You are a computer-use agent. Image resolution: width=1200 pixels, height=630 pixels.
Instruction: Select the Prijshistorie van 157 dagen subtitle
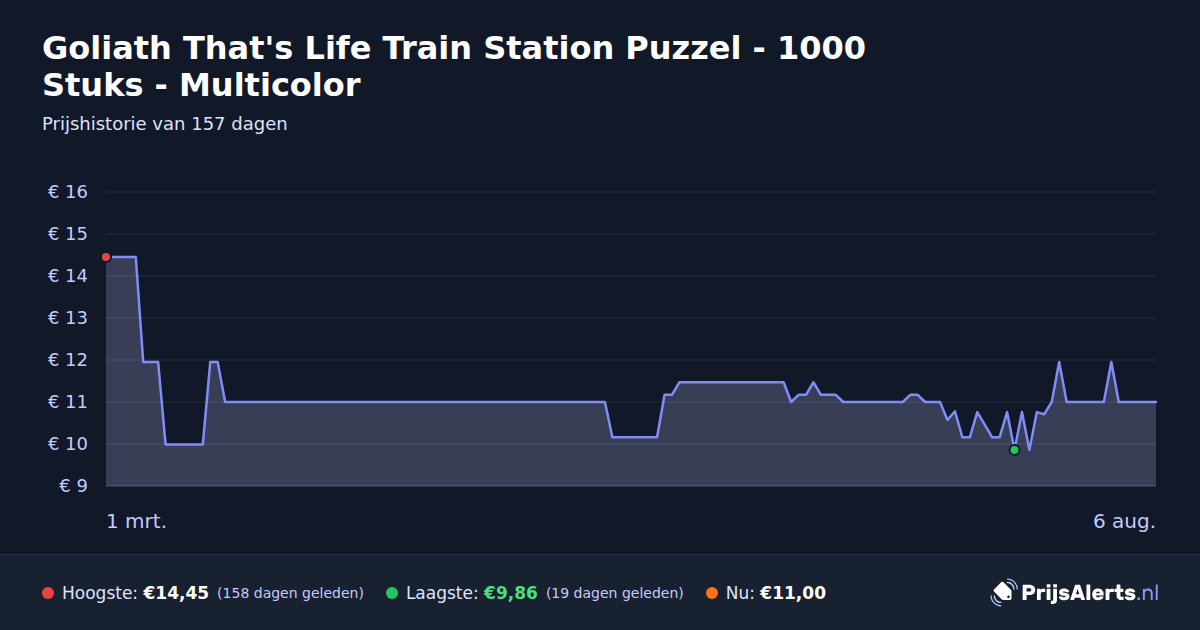pyautogui.click(x=165, y=124)
